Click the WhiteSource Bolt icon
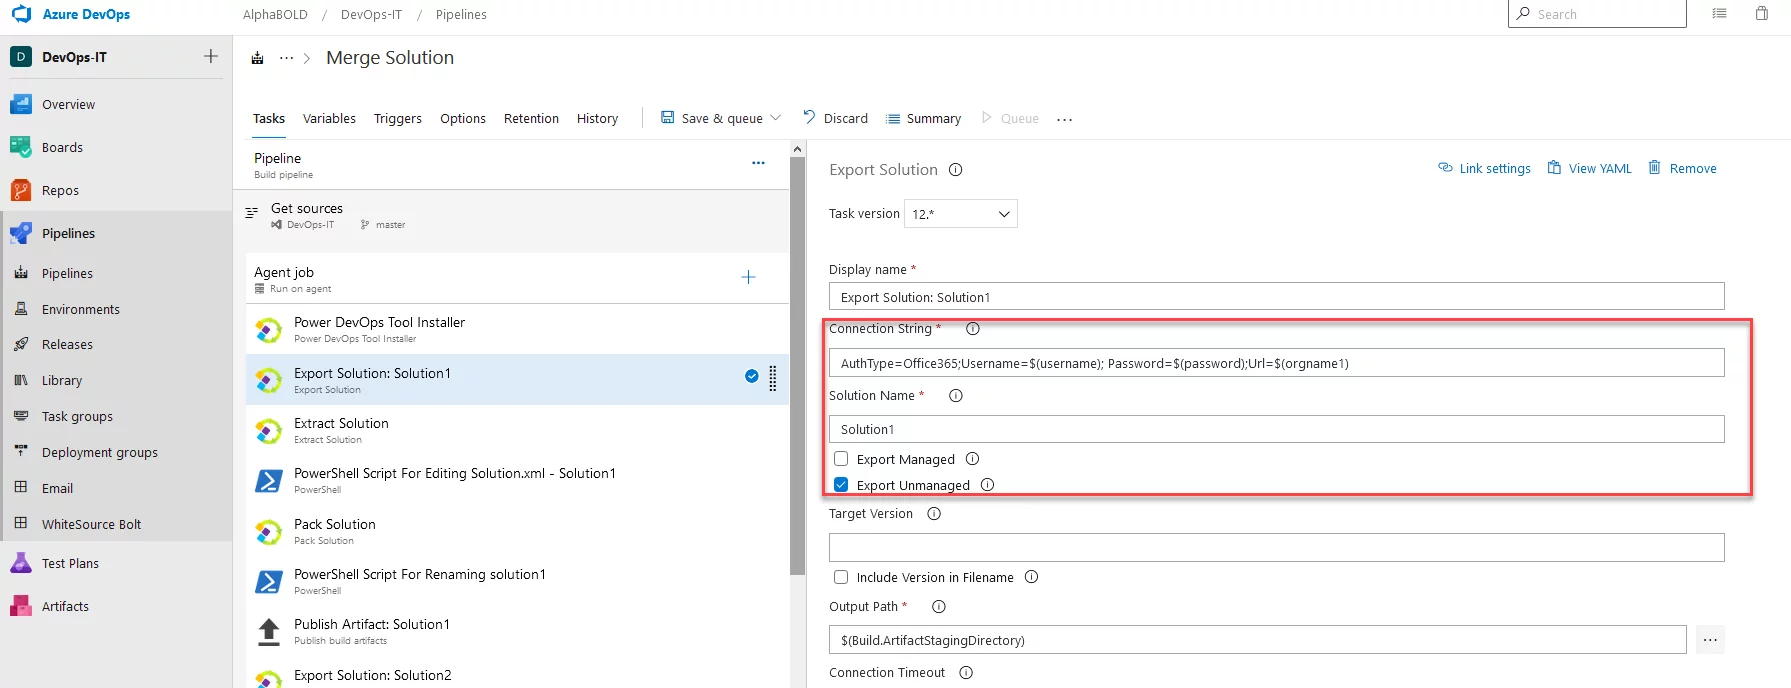The image size is (1791, 688). point(21,523)
